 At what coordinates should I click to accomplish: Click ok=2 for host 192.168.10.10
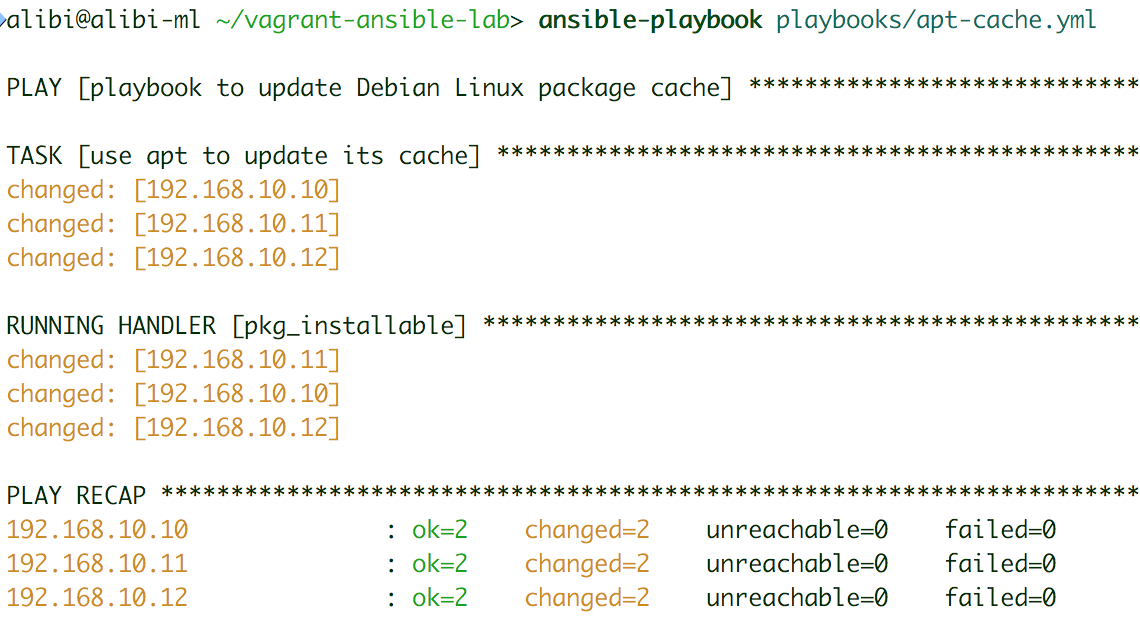click(440, 530)
